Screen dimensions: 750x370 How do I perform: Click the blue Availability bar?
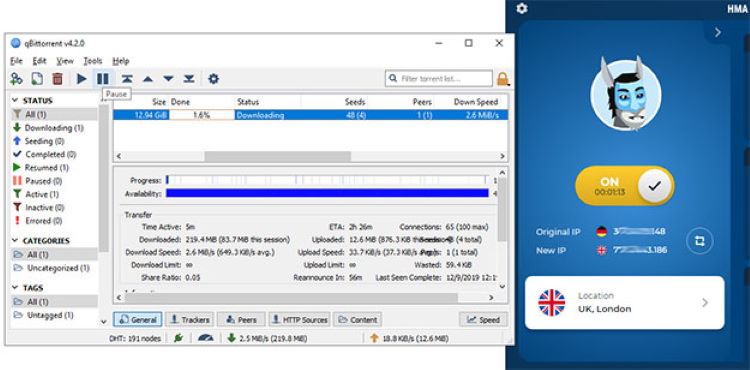(x=327, y=194)
